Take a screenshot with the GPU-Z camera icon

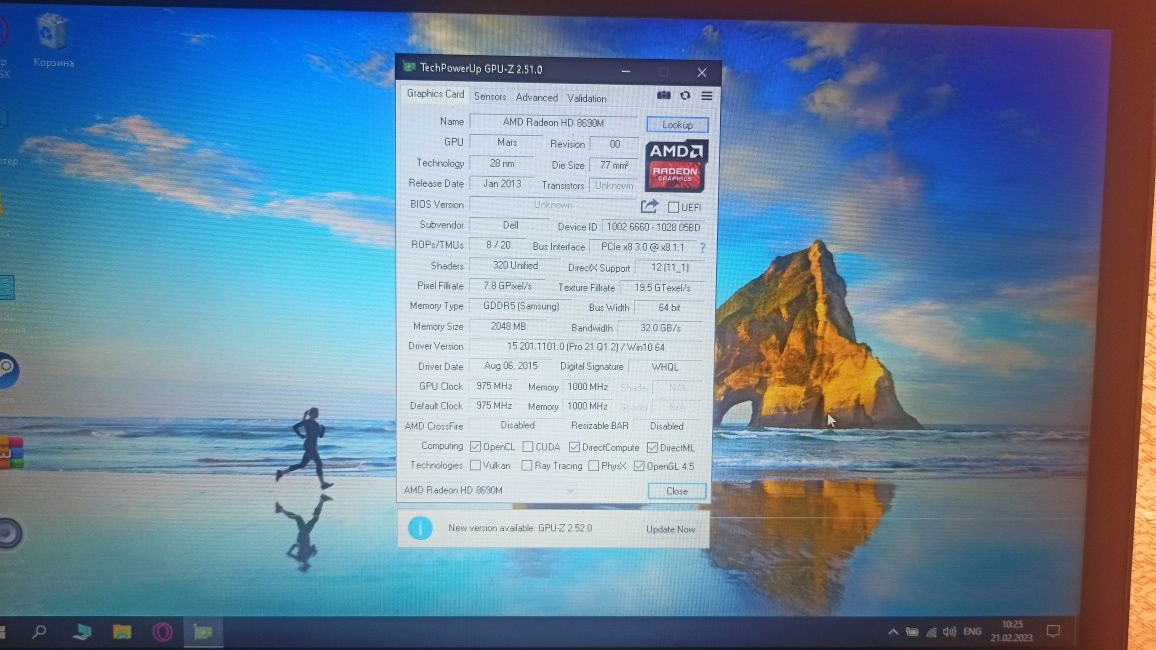pos(664,95)
